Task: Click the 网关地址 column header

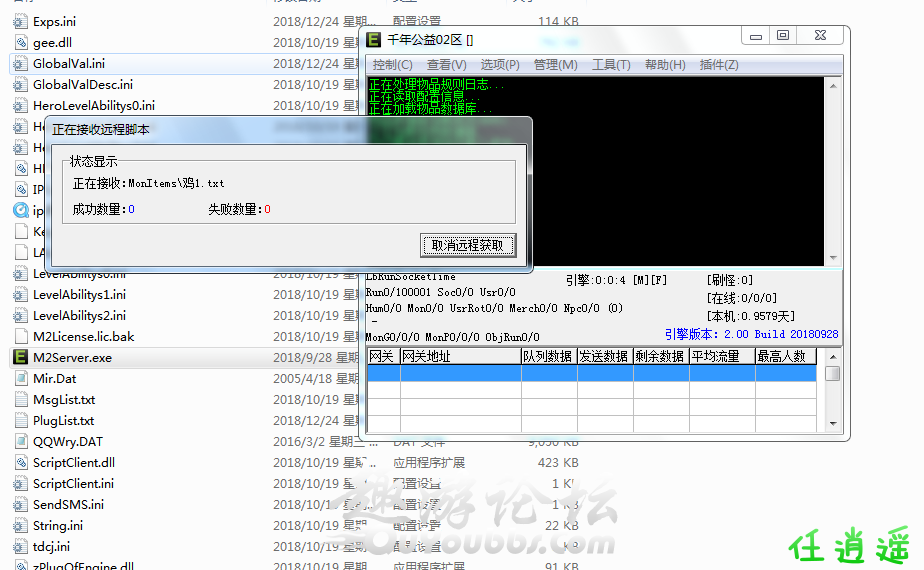Action: 460,356
